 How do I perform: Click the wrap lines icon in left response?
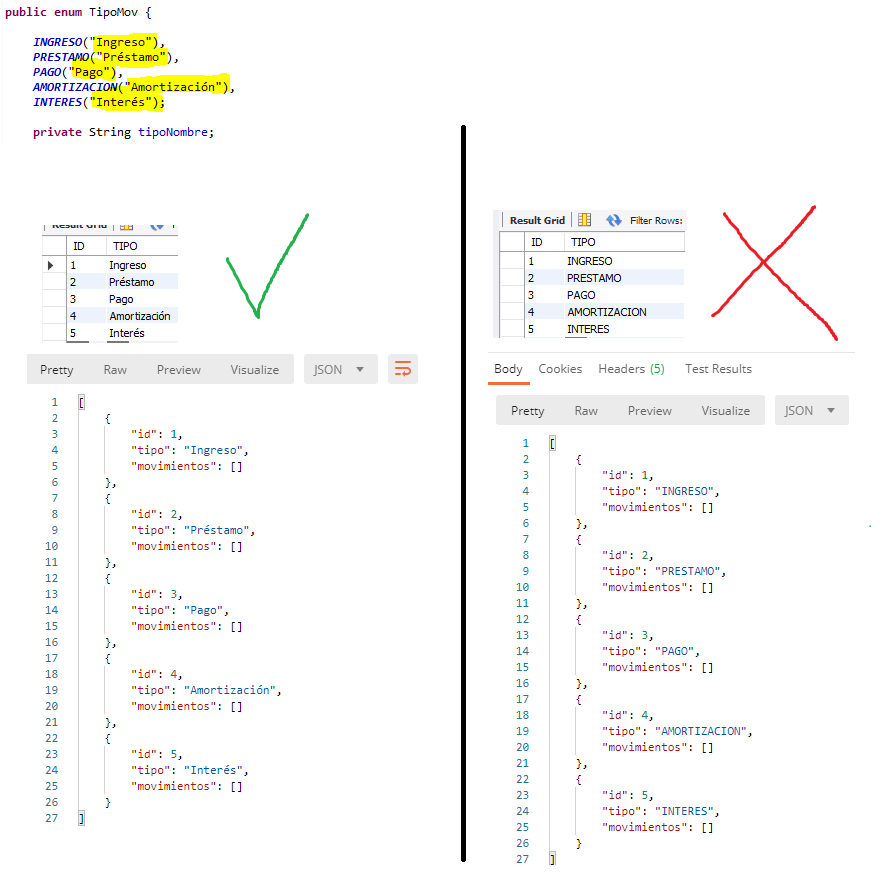coord(402,369)
